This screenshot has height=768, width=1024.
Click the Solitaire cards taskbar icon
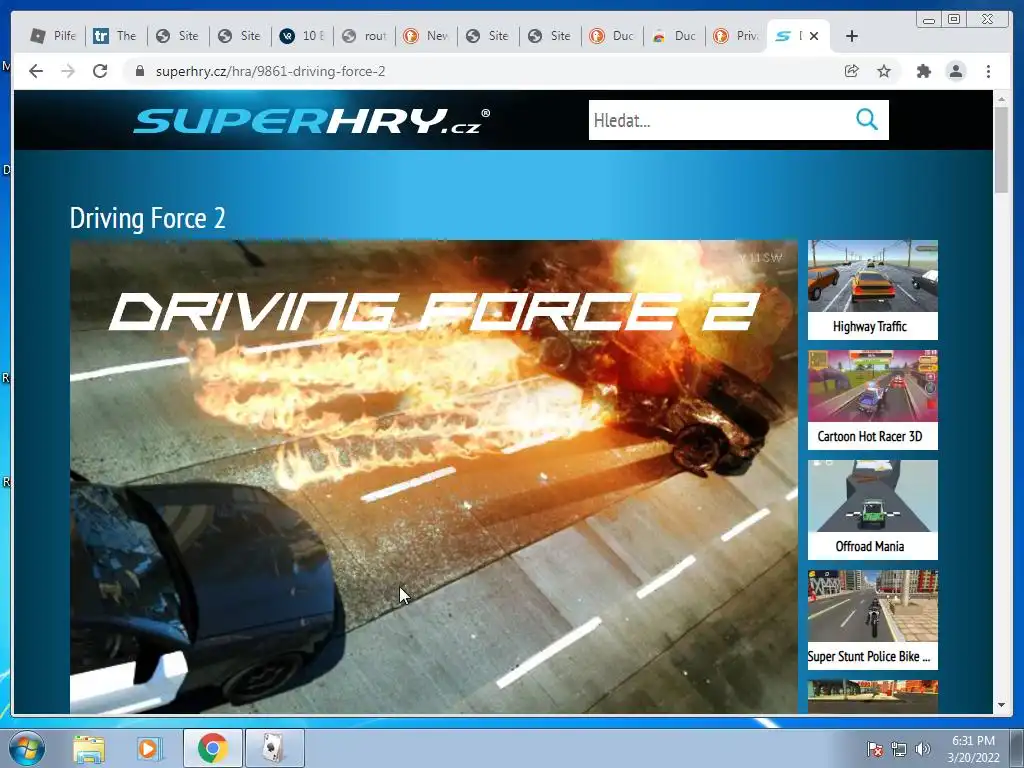click(x=274, y=748)
